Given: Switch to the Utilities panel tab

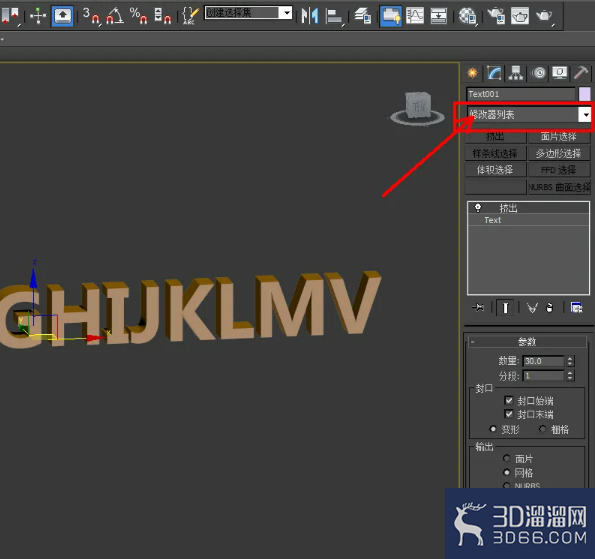Looking at the screenshot, I should click(581, 72).
